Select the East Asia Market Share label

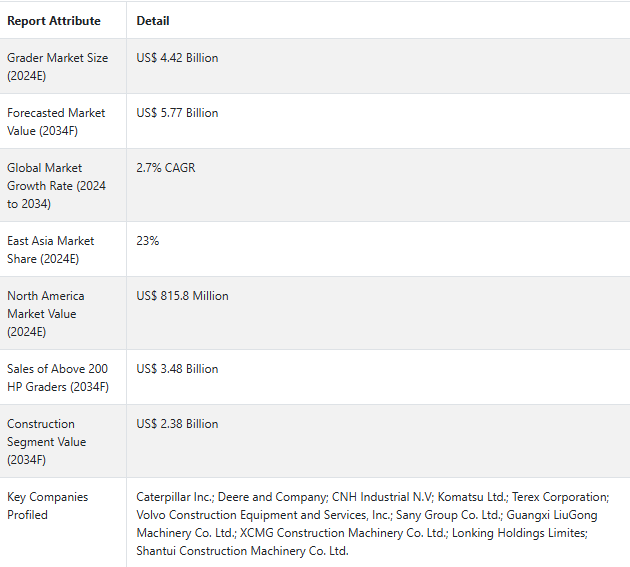coord(51,250)
